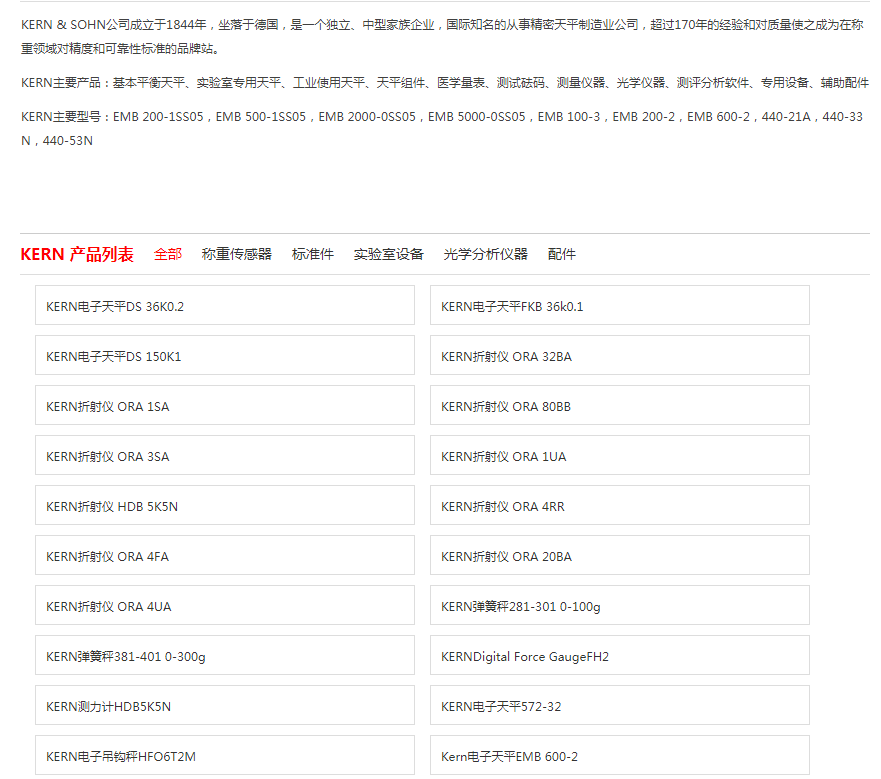This screenshot has height=779, width=881.
Task: Select the 全部 category tab
Action: (168, 254)
